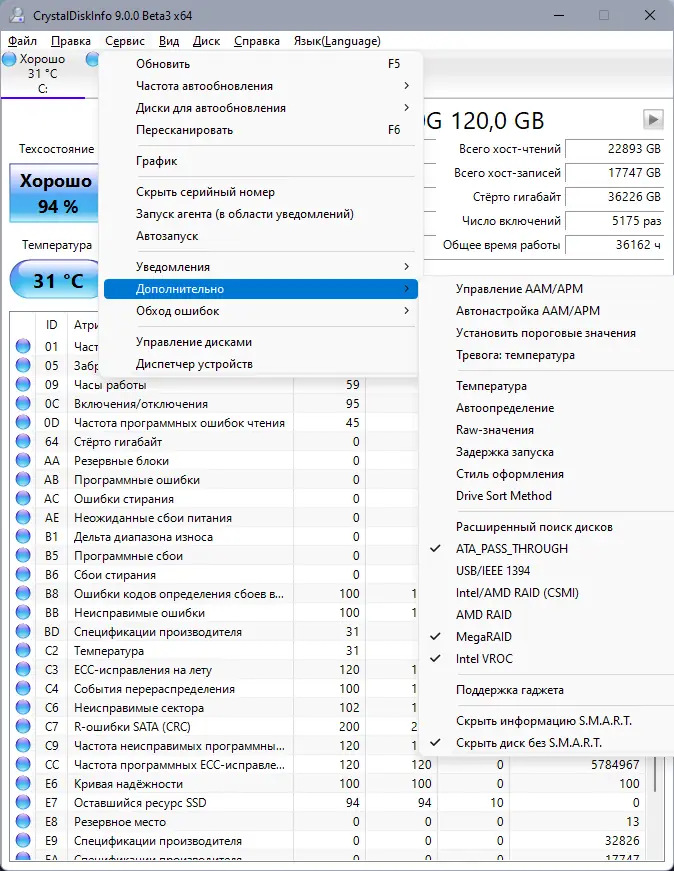Click the status orb beside ID C3
674x871 pixels.
pyautogui.click(x=24, y=670)
